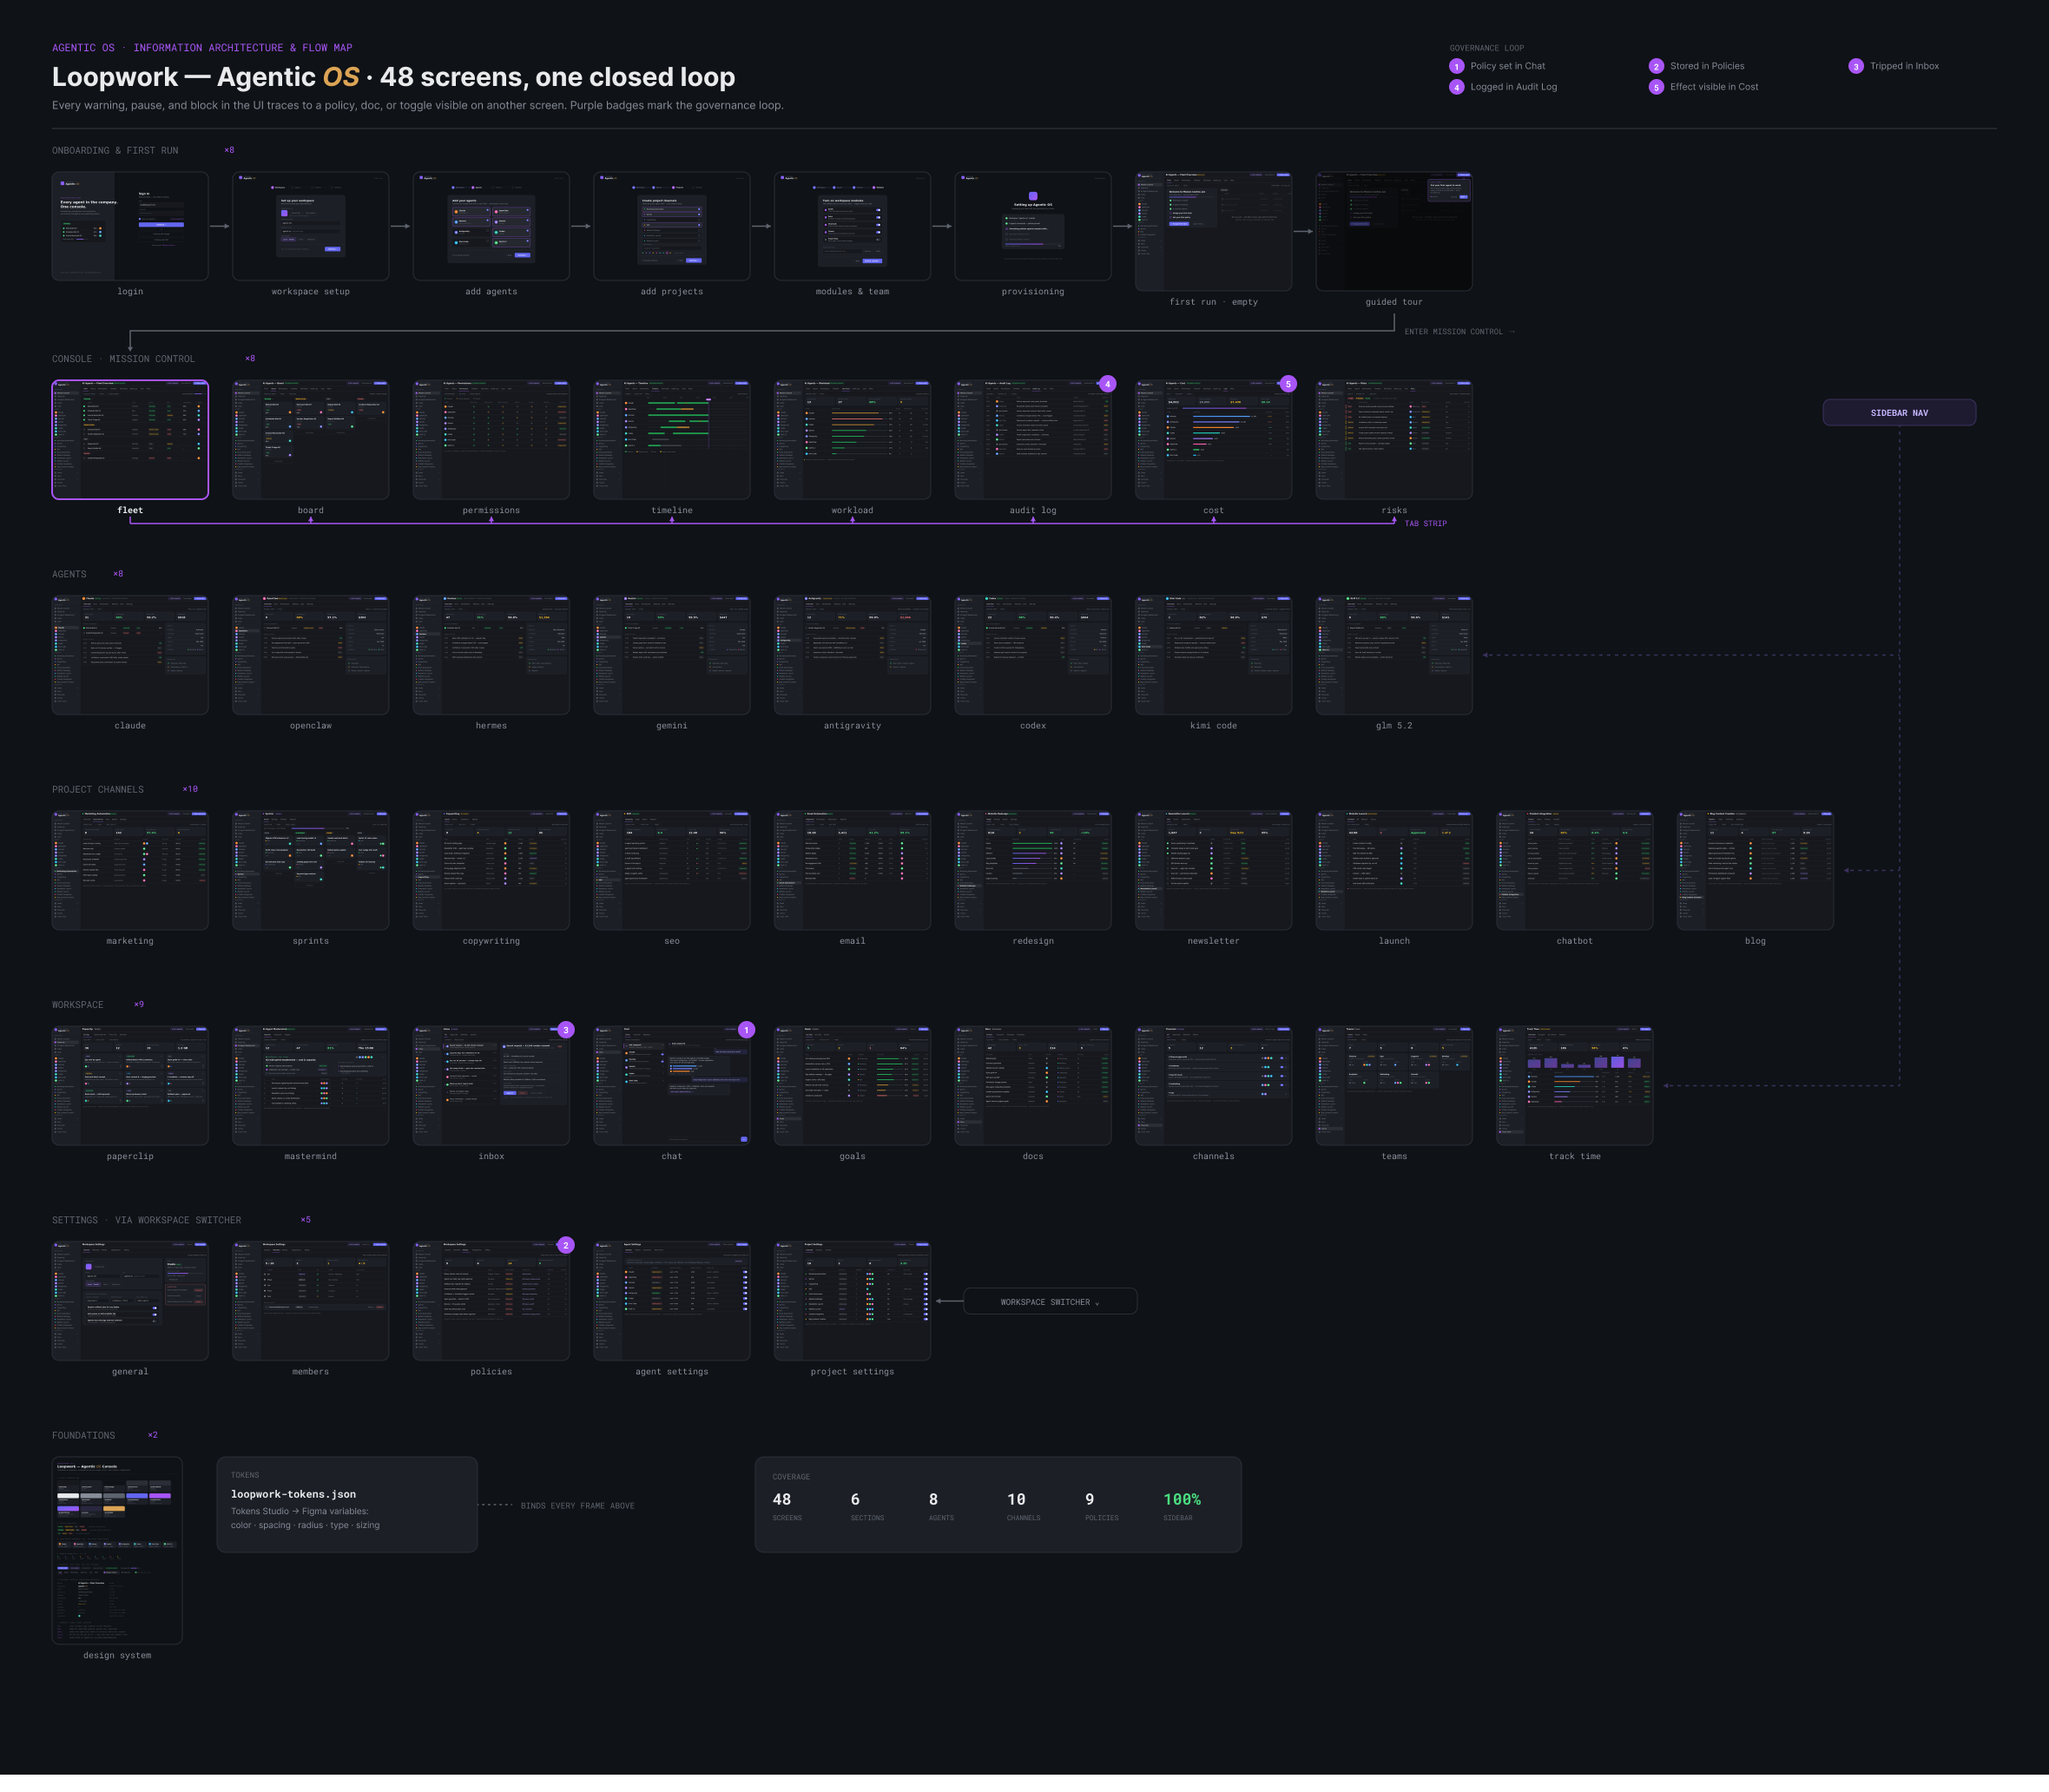
Task: Open the timeline screen thumbnail
Action: click(x=672, y=439)
